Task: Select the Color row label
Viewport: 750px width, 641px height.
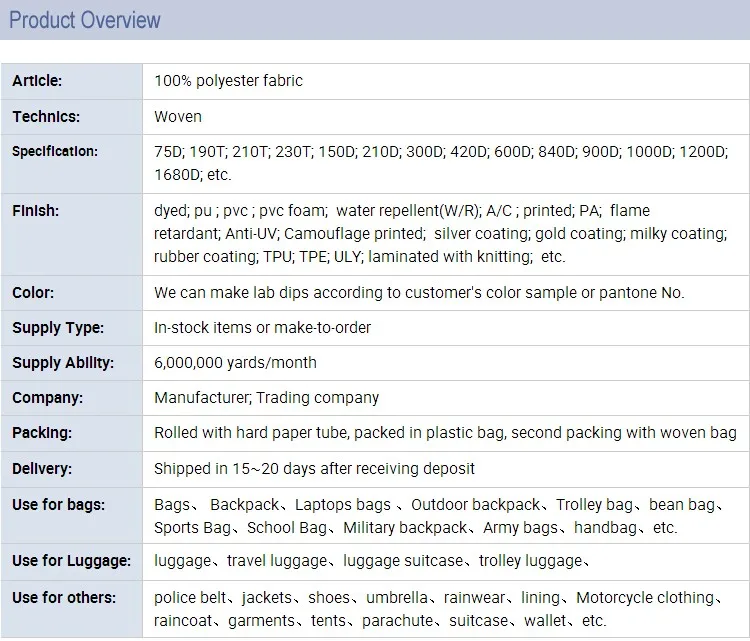Action: pyautogui.click(x=33, y=293)
